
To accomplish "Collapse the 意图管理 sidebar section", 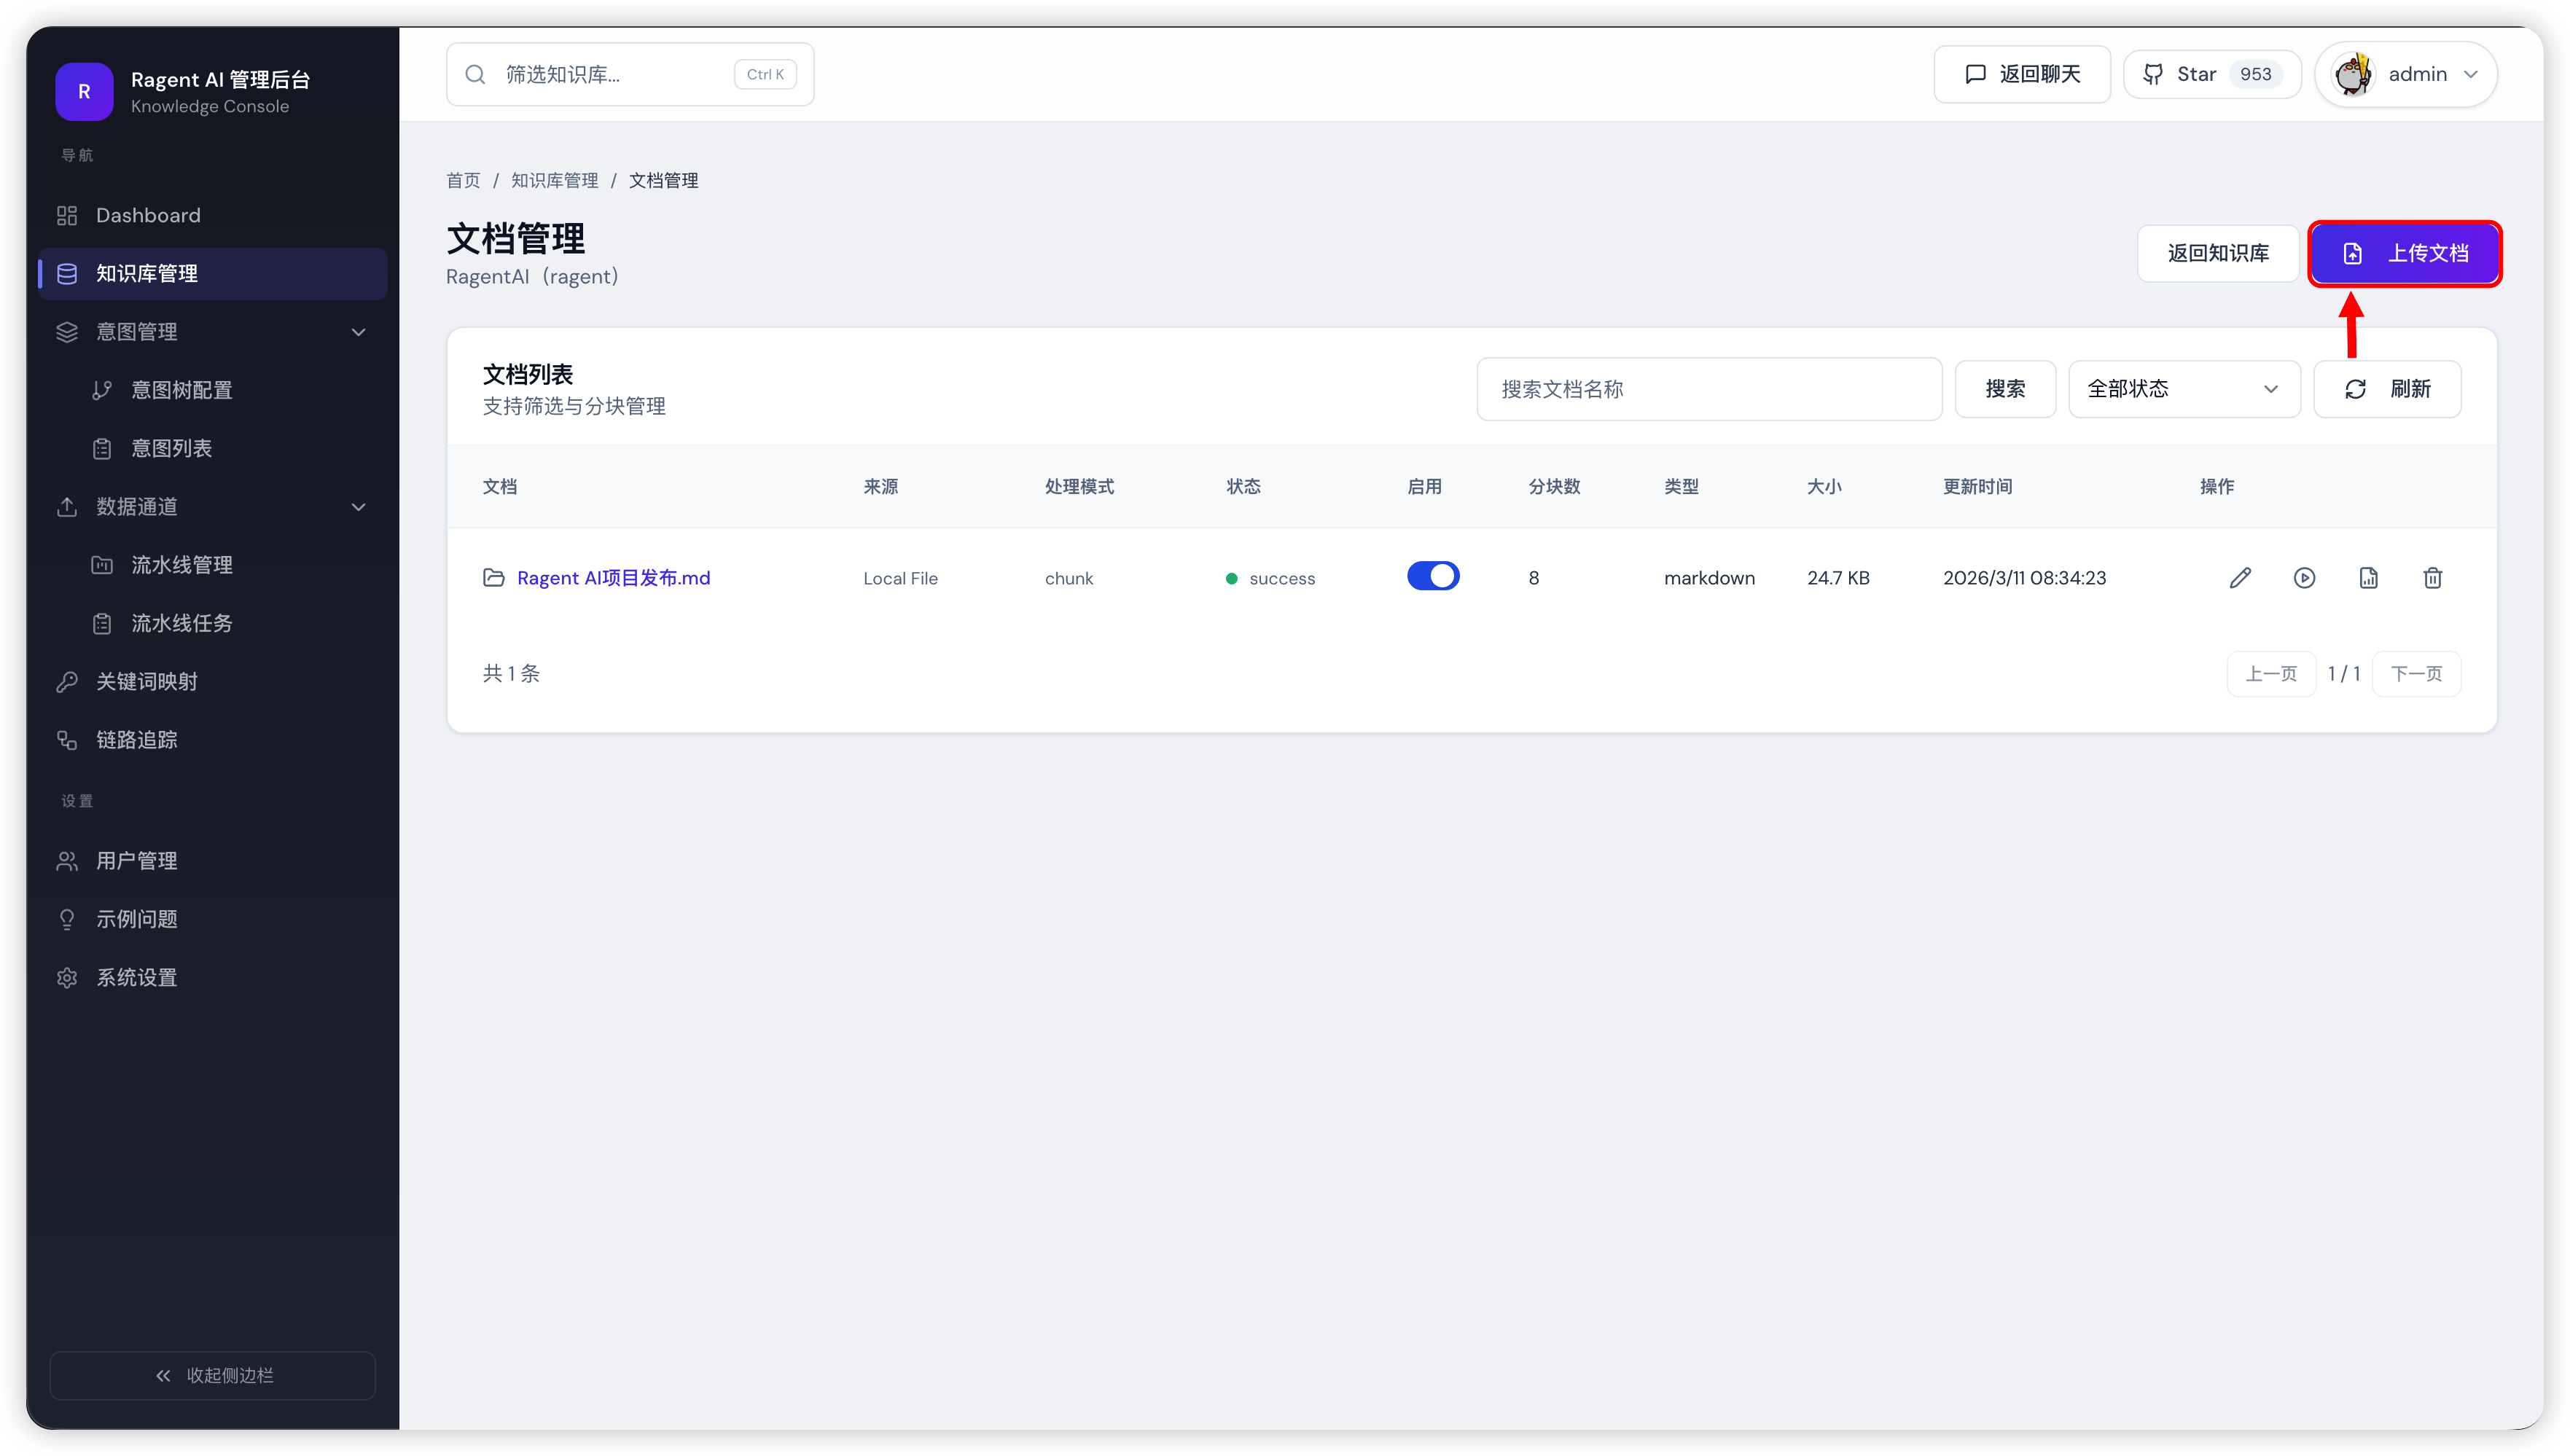I will point(358,332).
